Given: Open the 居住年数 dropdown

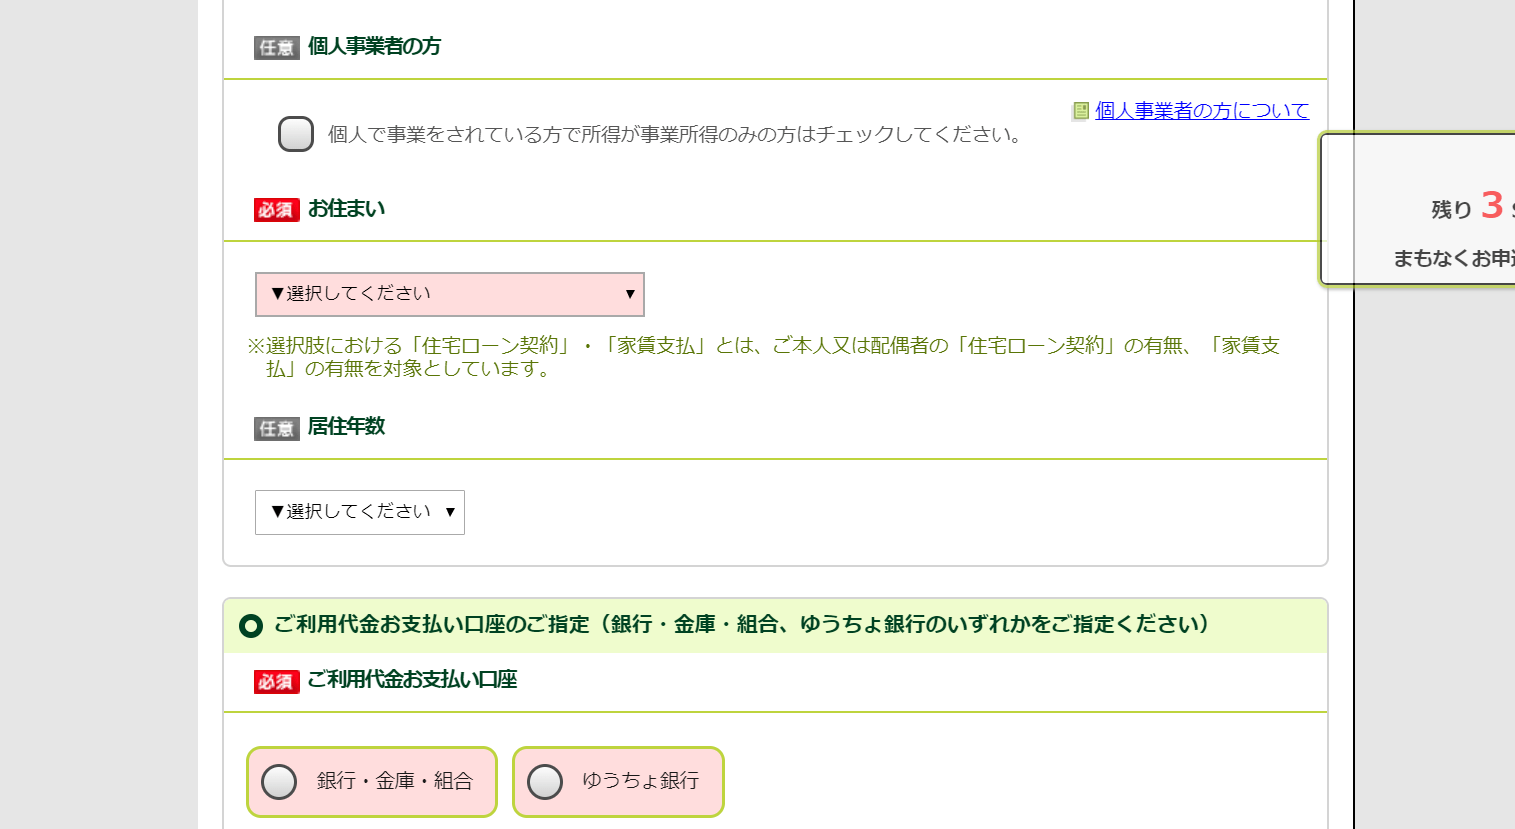Looking at the screenshot, I should (360, 512).
